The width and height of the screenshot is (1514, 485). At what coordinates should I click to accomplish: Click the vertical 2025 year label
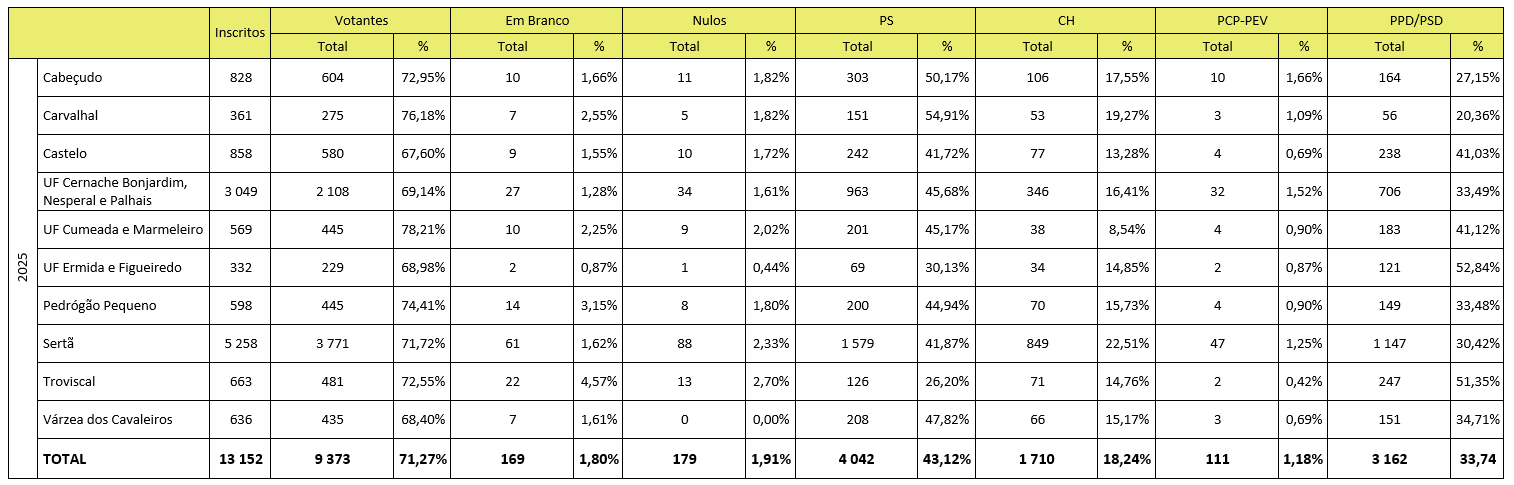23,268
